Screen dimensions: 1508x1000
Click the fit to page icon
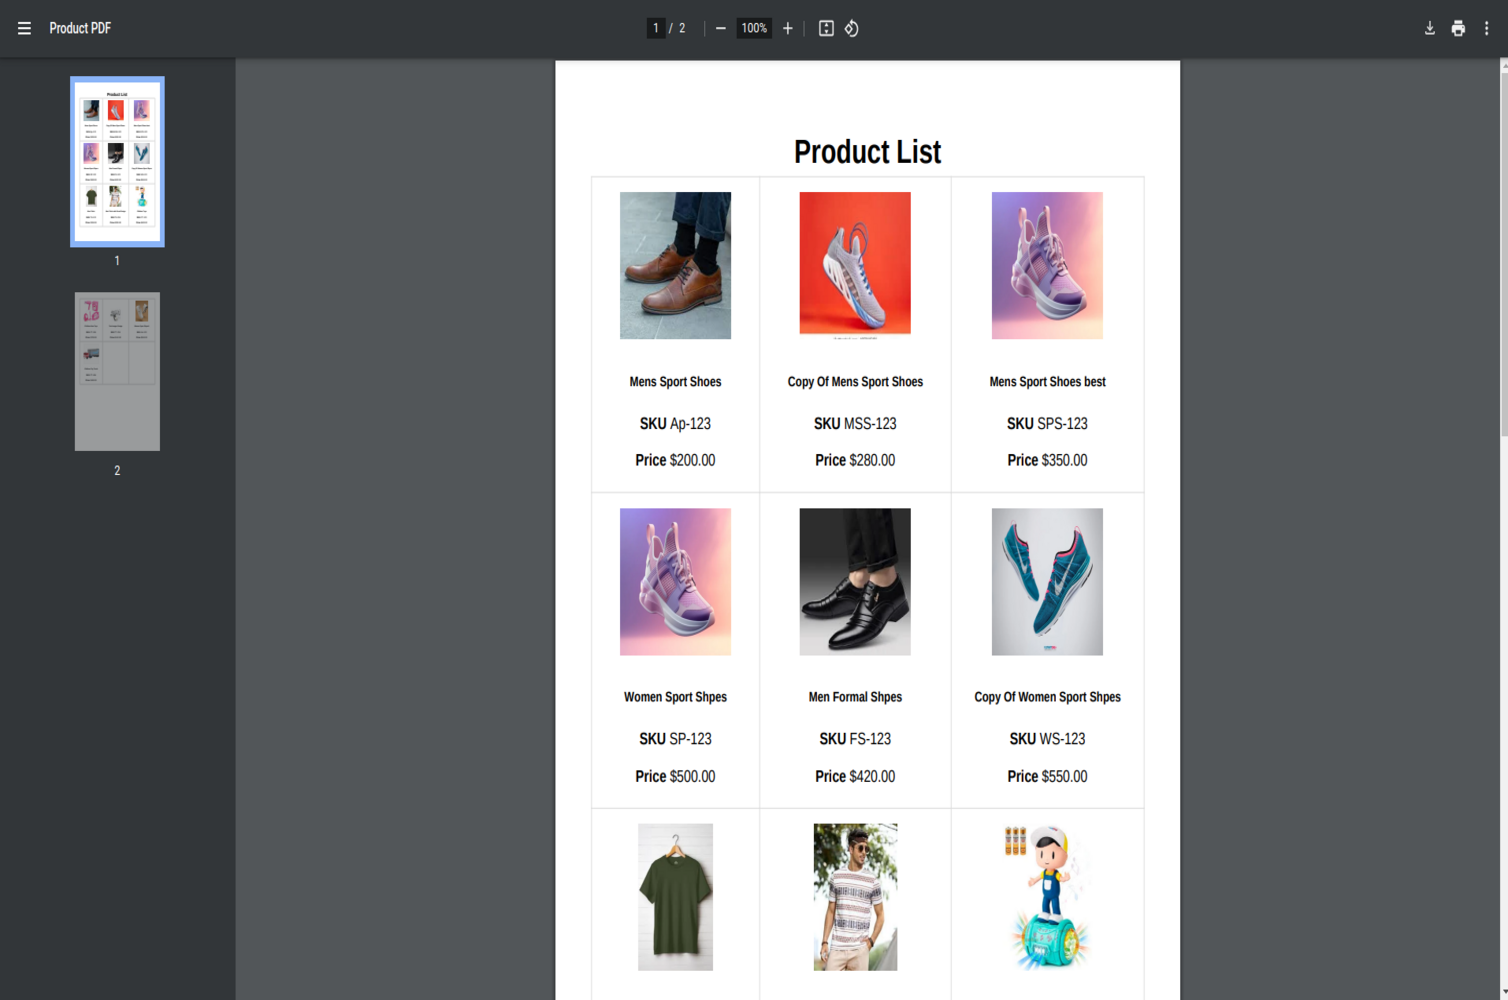tap(826, 28)
